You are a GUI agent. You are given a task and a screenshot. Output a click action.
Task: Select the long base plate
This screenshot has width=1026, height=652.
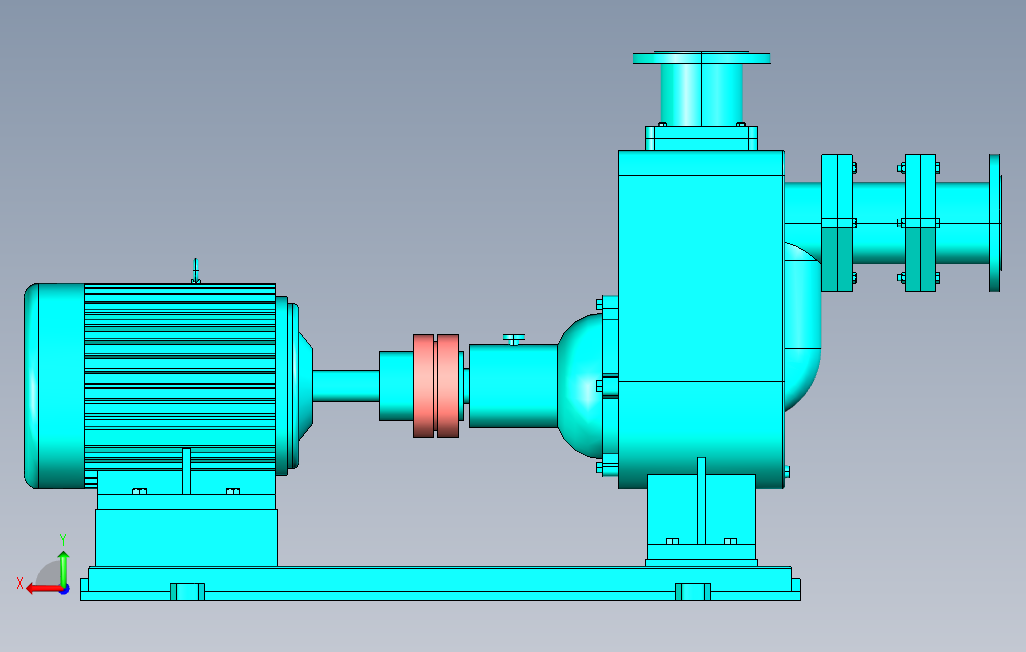(x=440, y=583)
